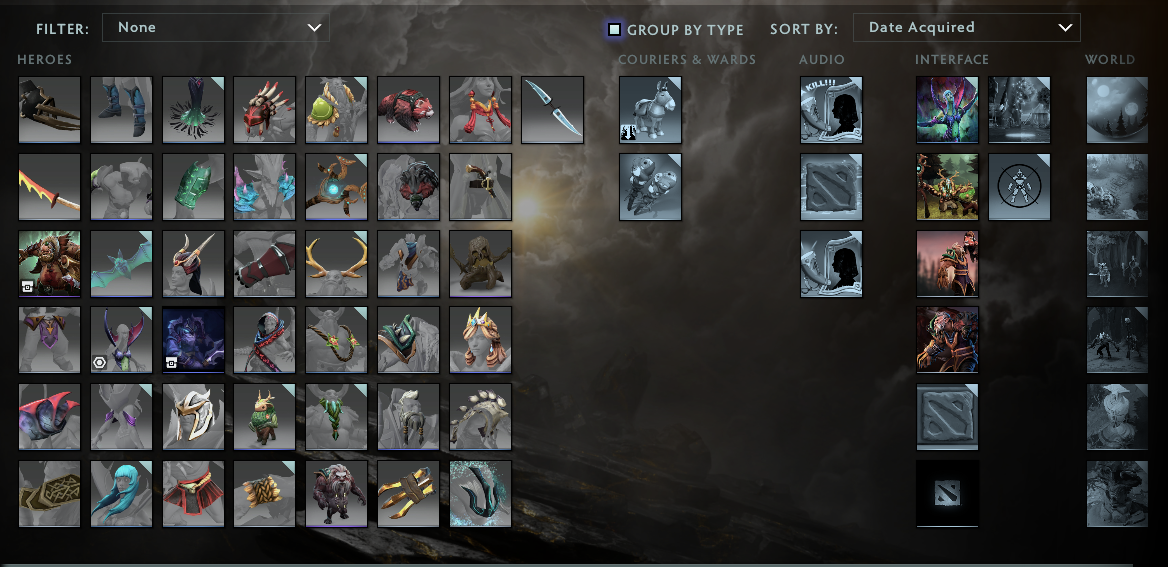Select the golden claw weapon item
1168x567 pixels.
tap(408, 494)
